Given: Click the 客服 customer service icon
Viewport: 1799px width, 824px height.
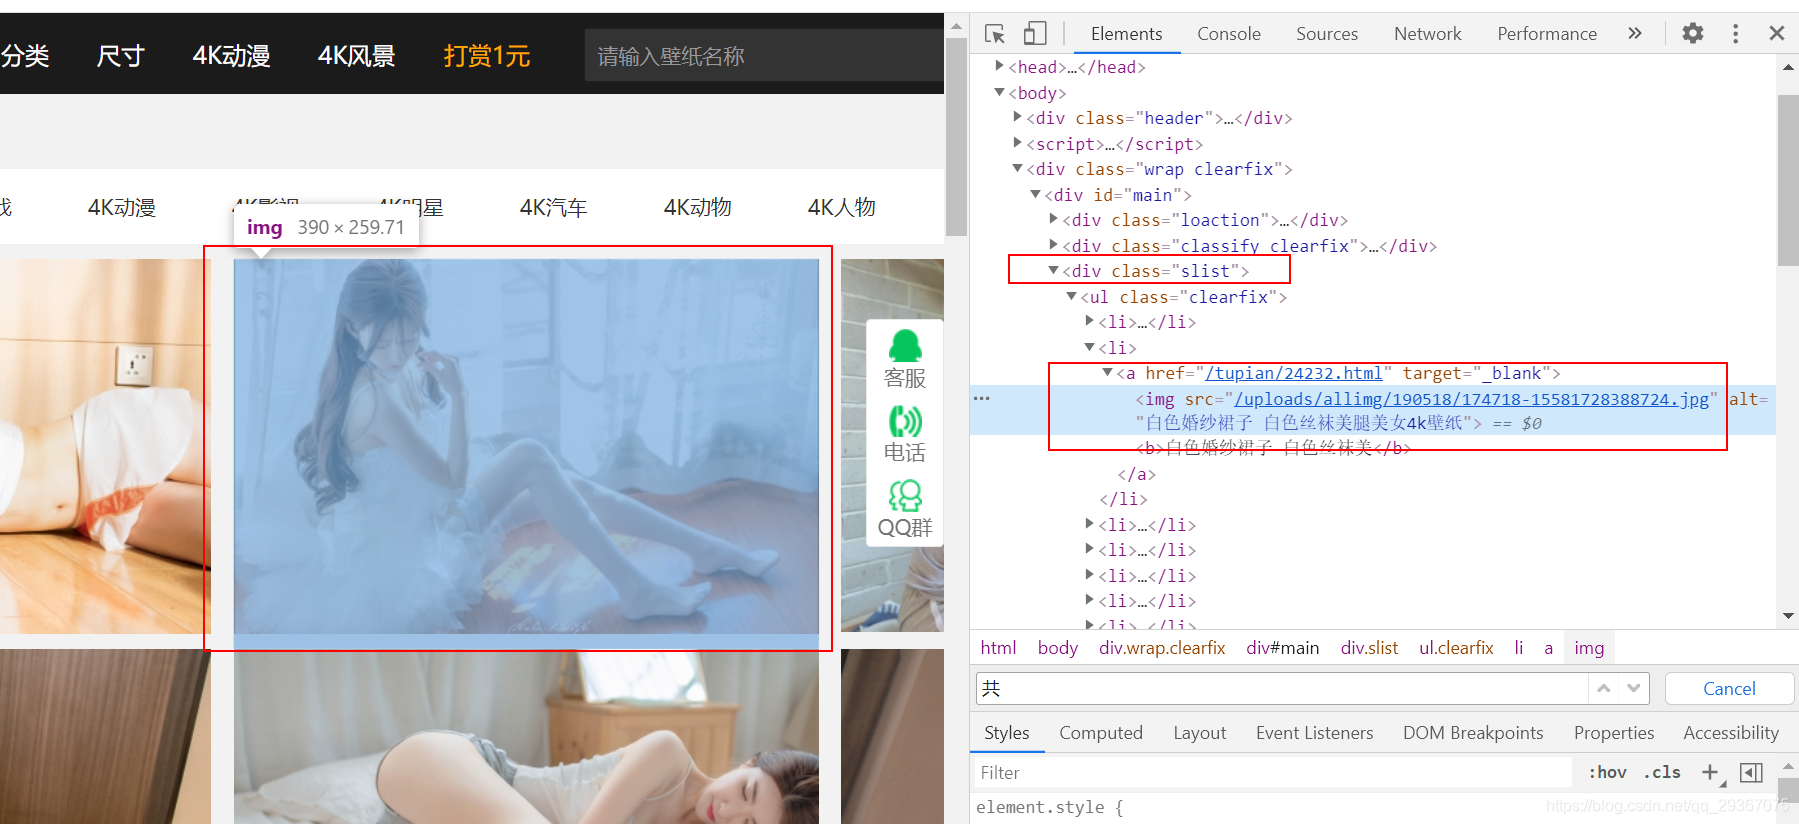Looking at the screenshot, I should coord(905,359).
